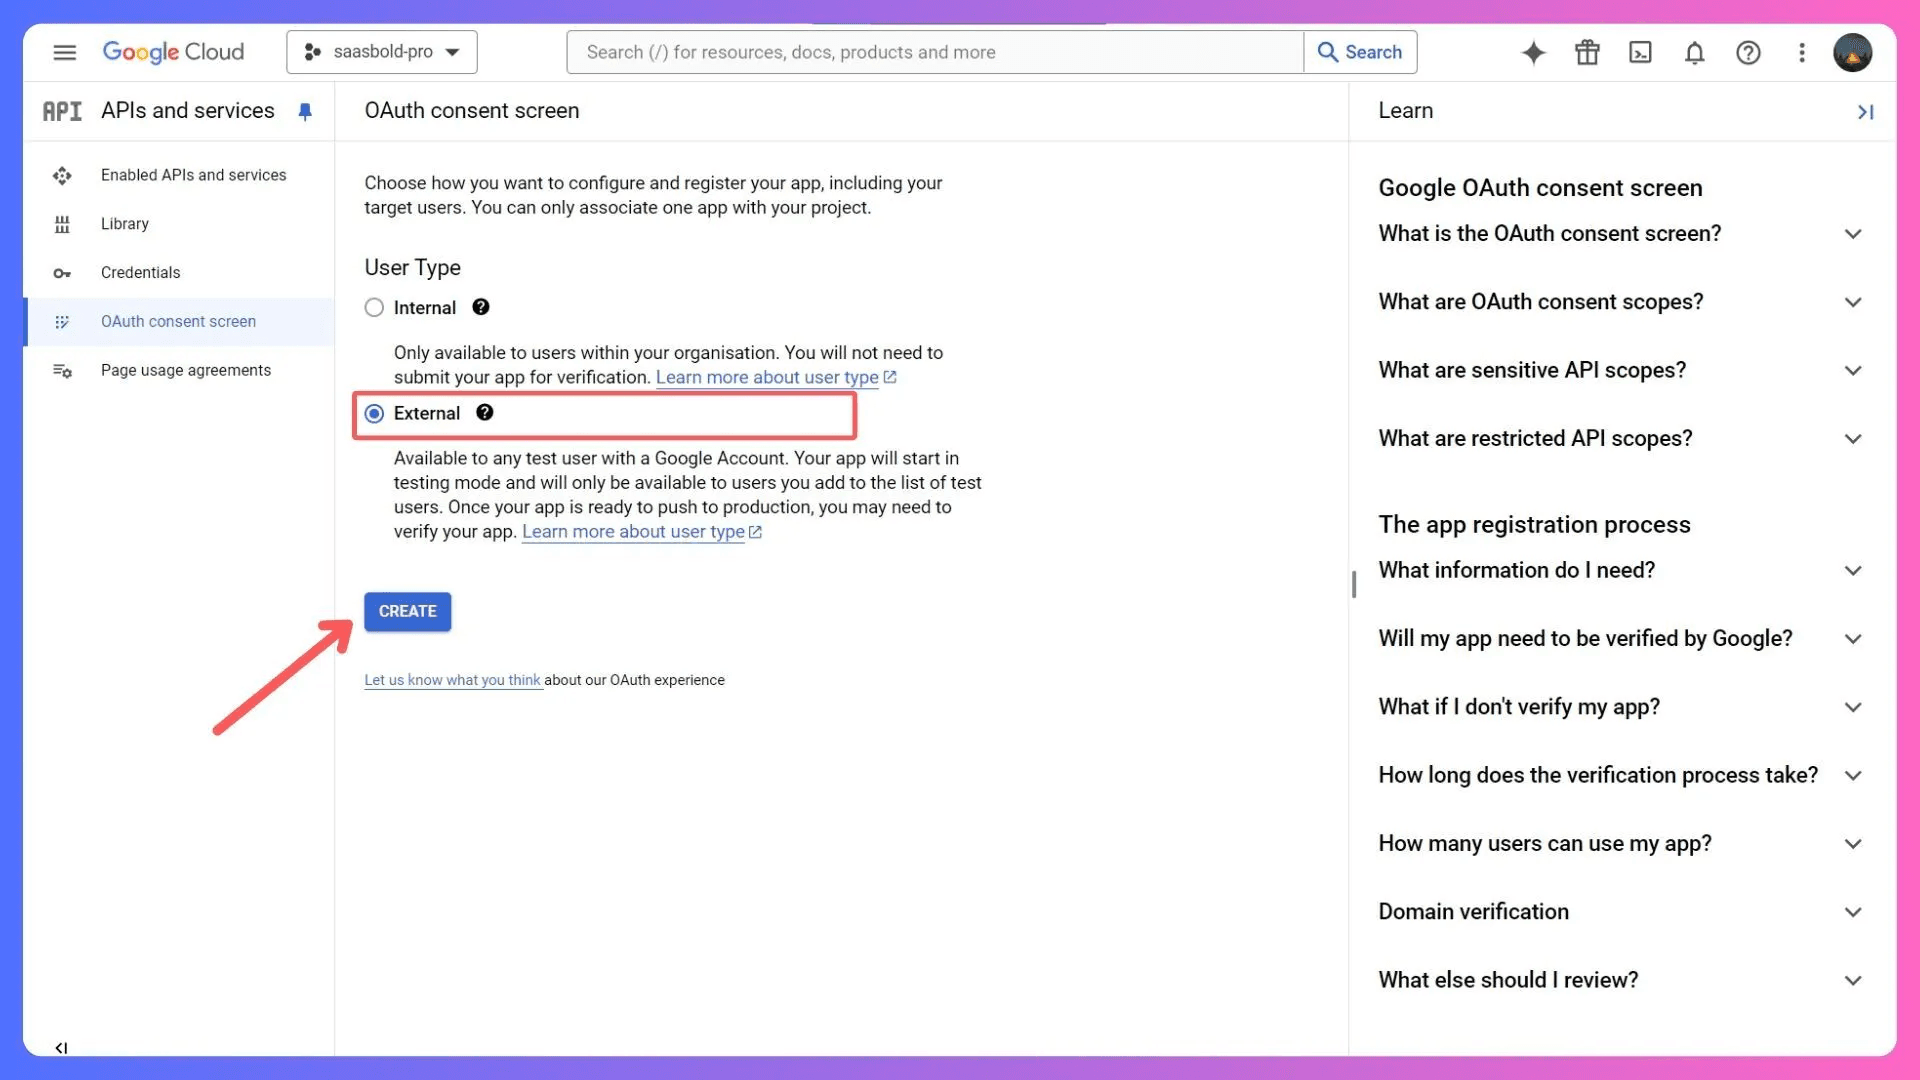This screenshot has width=1920, height=1080.
Task: Select the Internal user type radio button
Action: [x=375, y=307]
